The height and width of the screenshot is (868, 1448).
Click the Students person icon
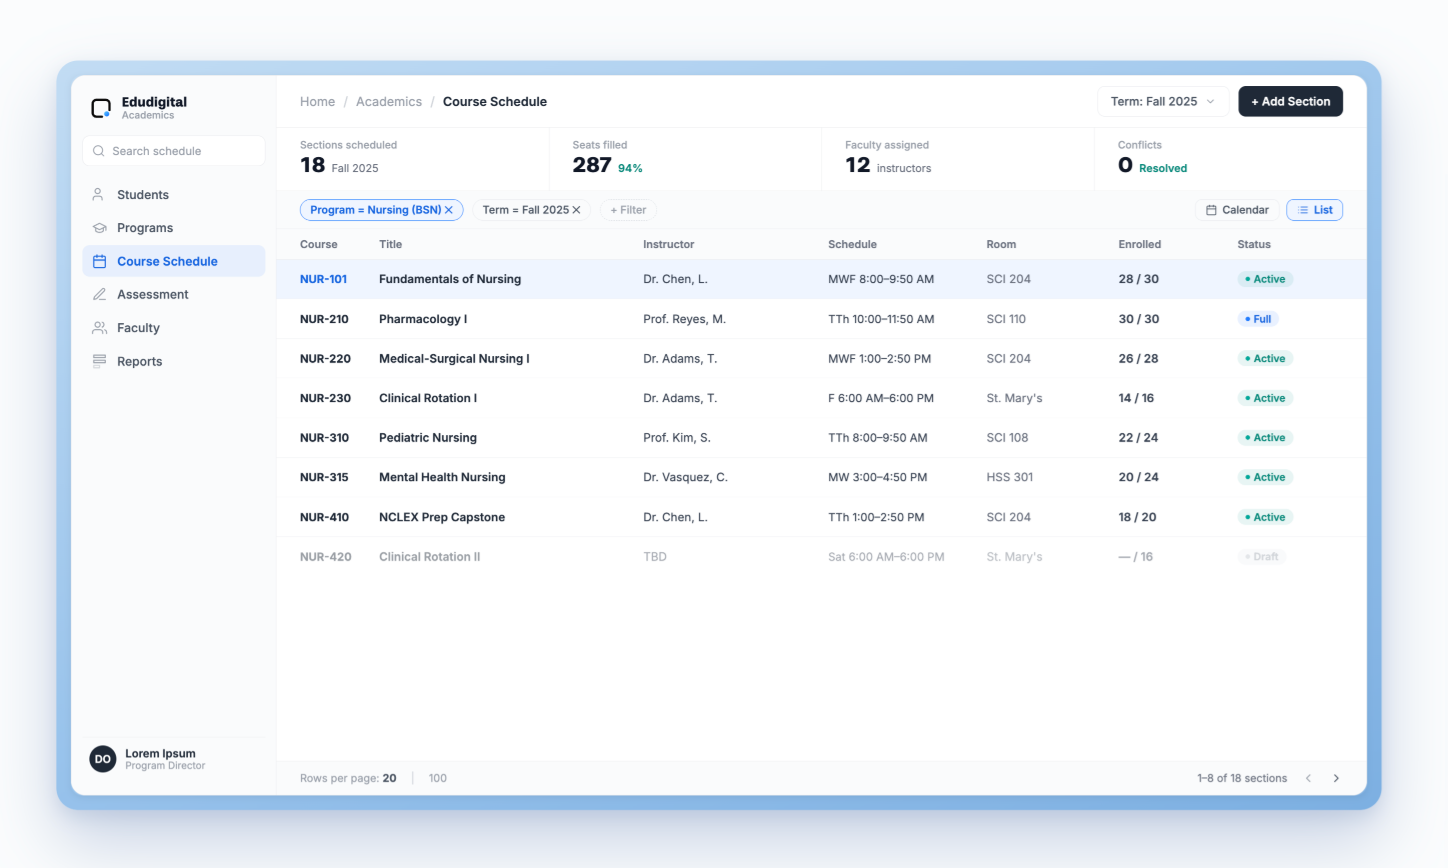(x=99, y=195)
